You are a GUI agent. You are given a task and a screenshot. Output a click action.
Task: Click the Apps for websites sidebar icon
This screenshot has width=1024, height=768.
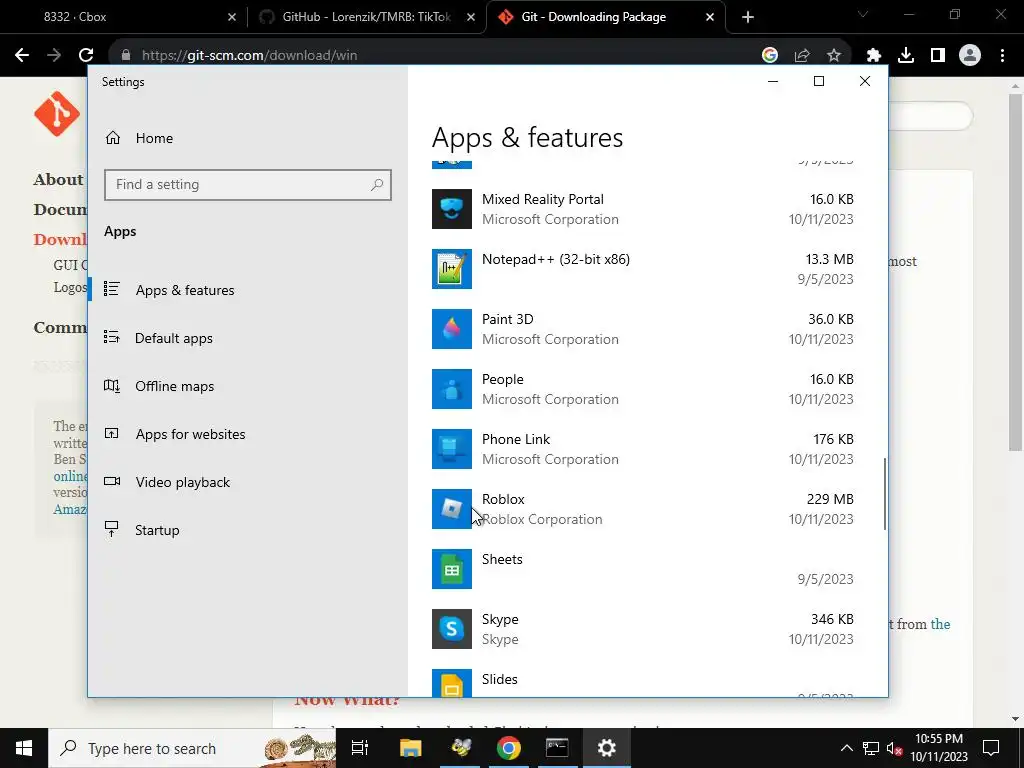(x=112, y=434)
